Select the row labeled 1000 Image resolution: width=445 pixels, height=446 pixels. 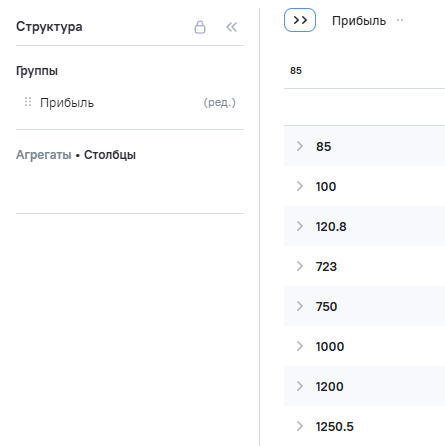click(364, 346)
